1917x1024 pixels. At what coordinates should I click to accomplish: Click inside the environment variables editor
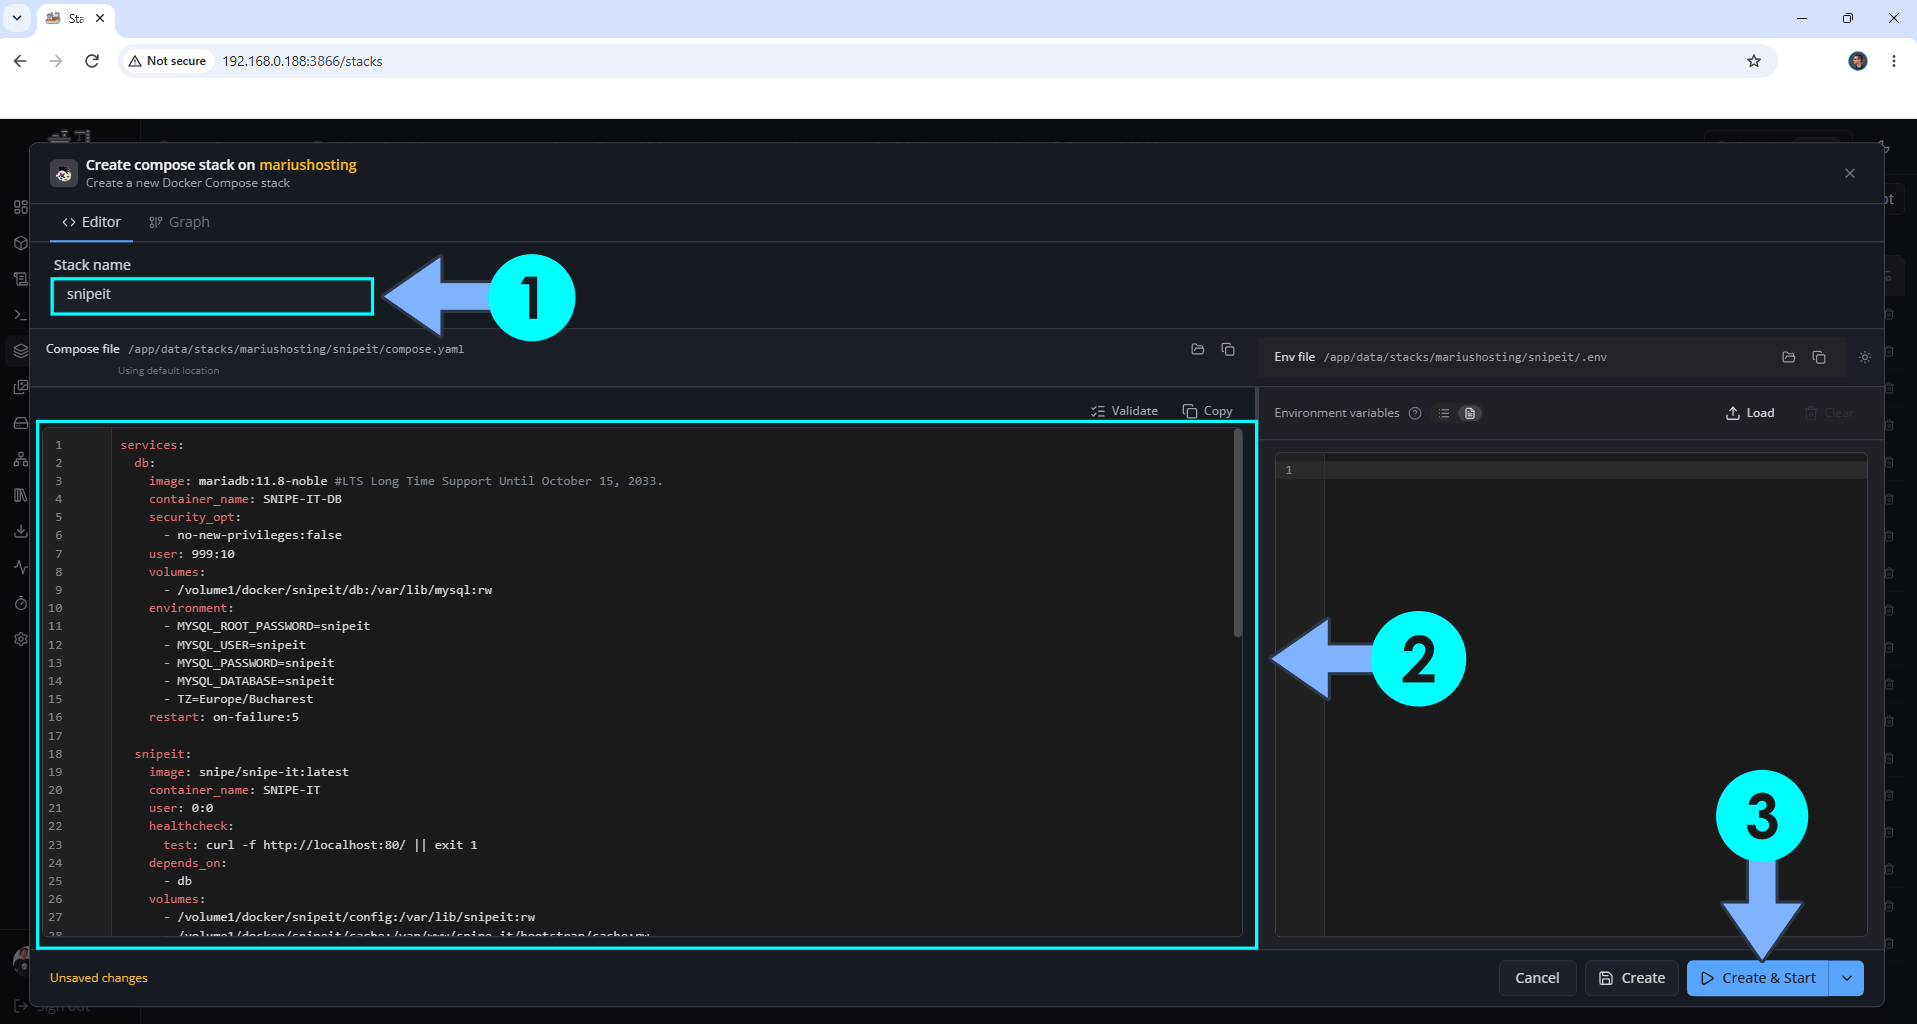coord(1571,695)
